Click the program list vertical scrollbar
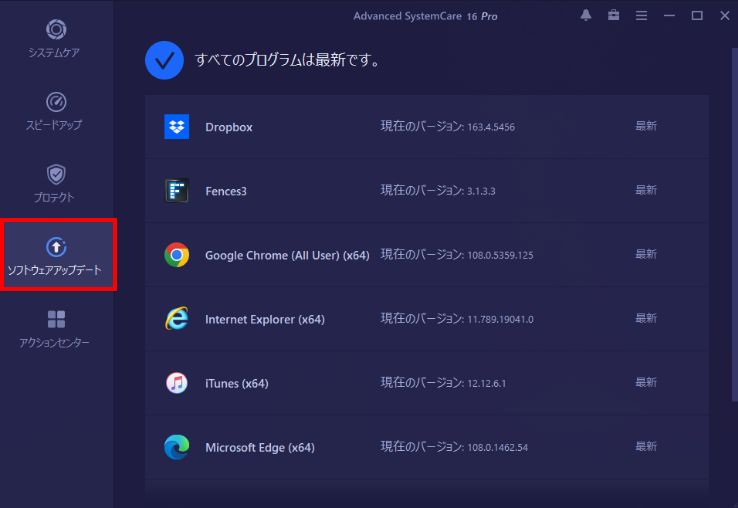Image resolution: width=738 pixels, height=508 pixels. [x=735, y=225]
